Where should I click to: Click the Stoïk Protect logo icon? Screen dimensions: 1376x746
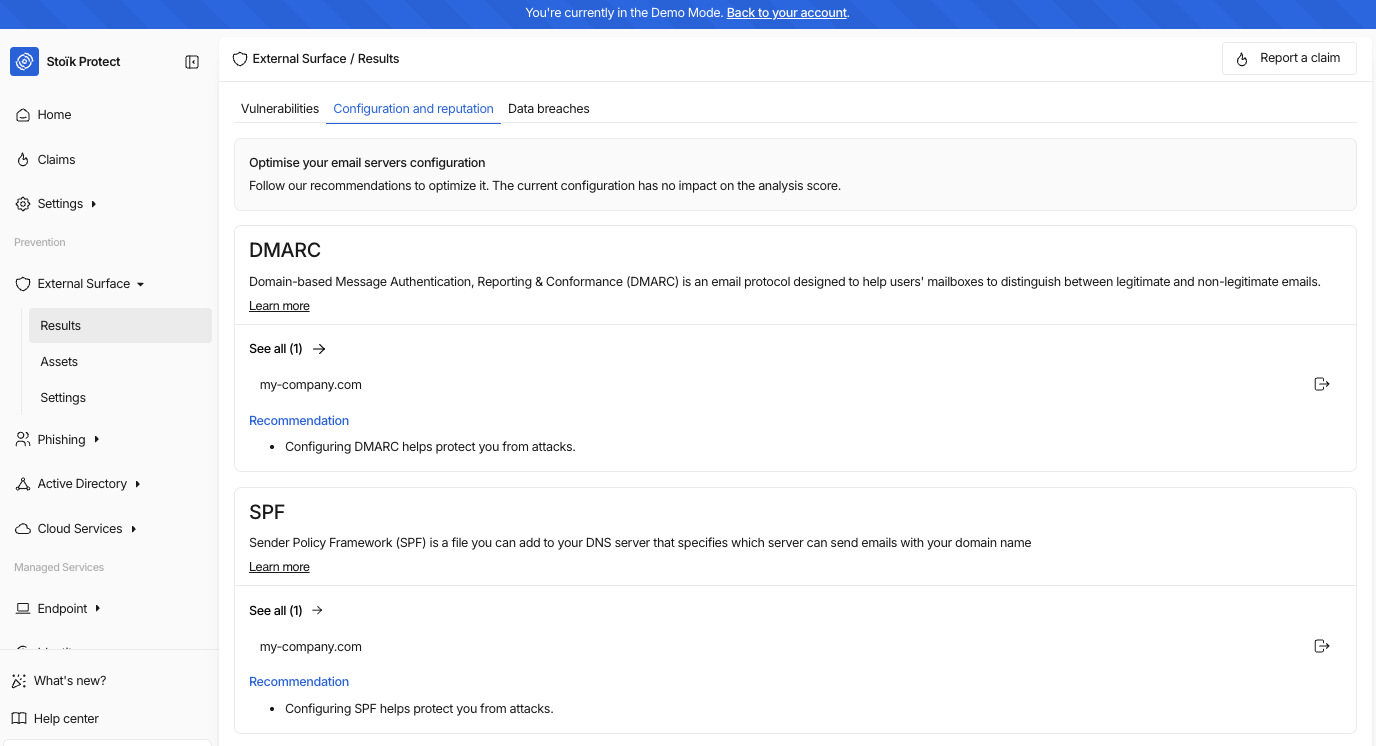pos(25,61)
